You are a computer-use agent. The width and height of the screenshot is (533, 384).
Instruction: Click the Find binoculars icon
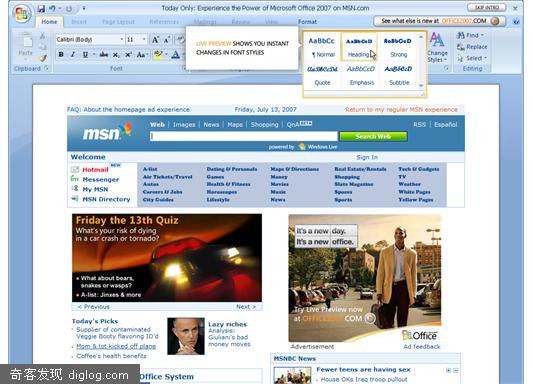[x=461, y=35]
